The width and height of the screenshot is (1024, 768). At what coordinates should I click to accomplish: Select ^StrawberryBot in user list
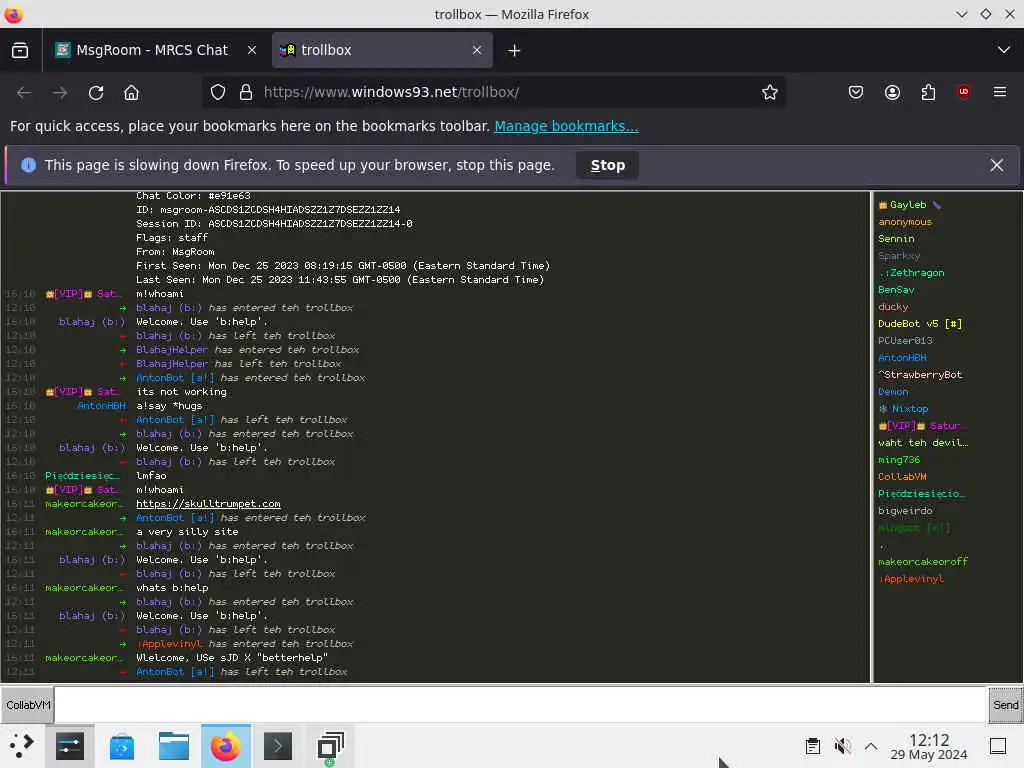pyautogui.click(x=920, y=375)
